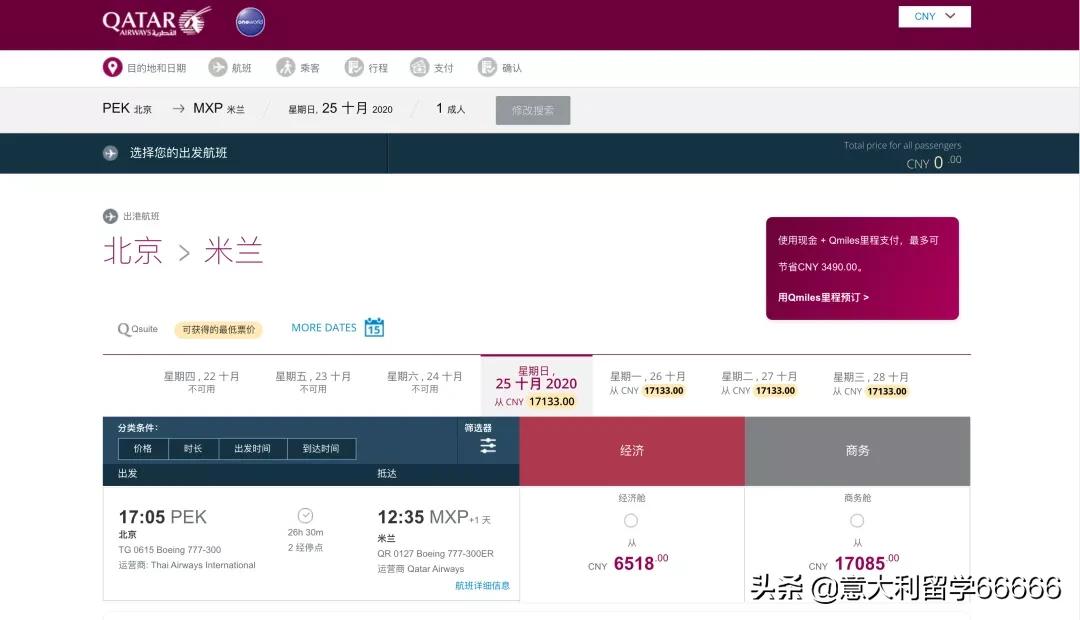Viewport: 1080px width, 620px height.
Task: Open the 行程 itinerary step icon
Action: point(356,67)
